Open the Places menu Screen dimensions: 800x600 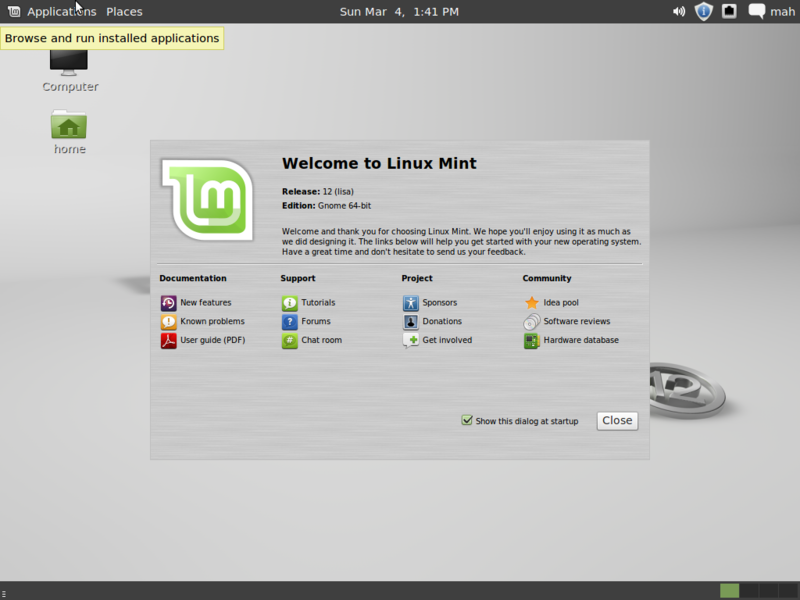(124, 11)
